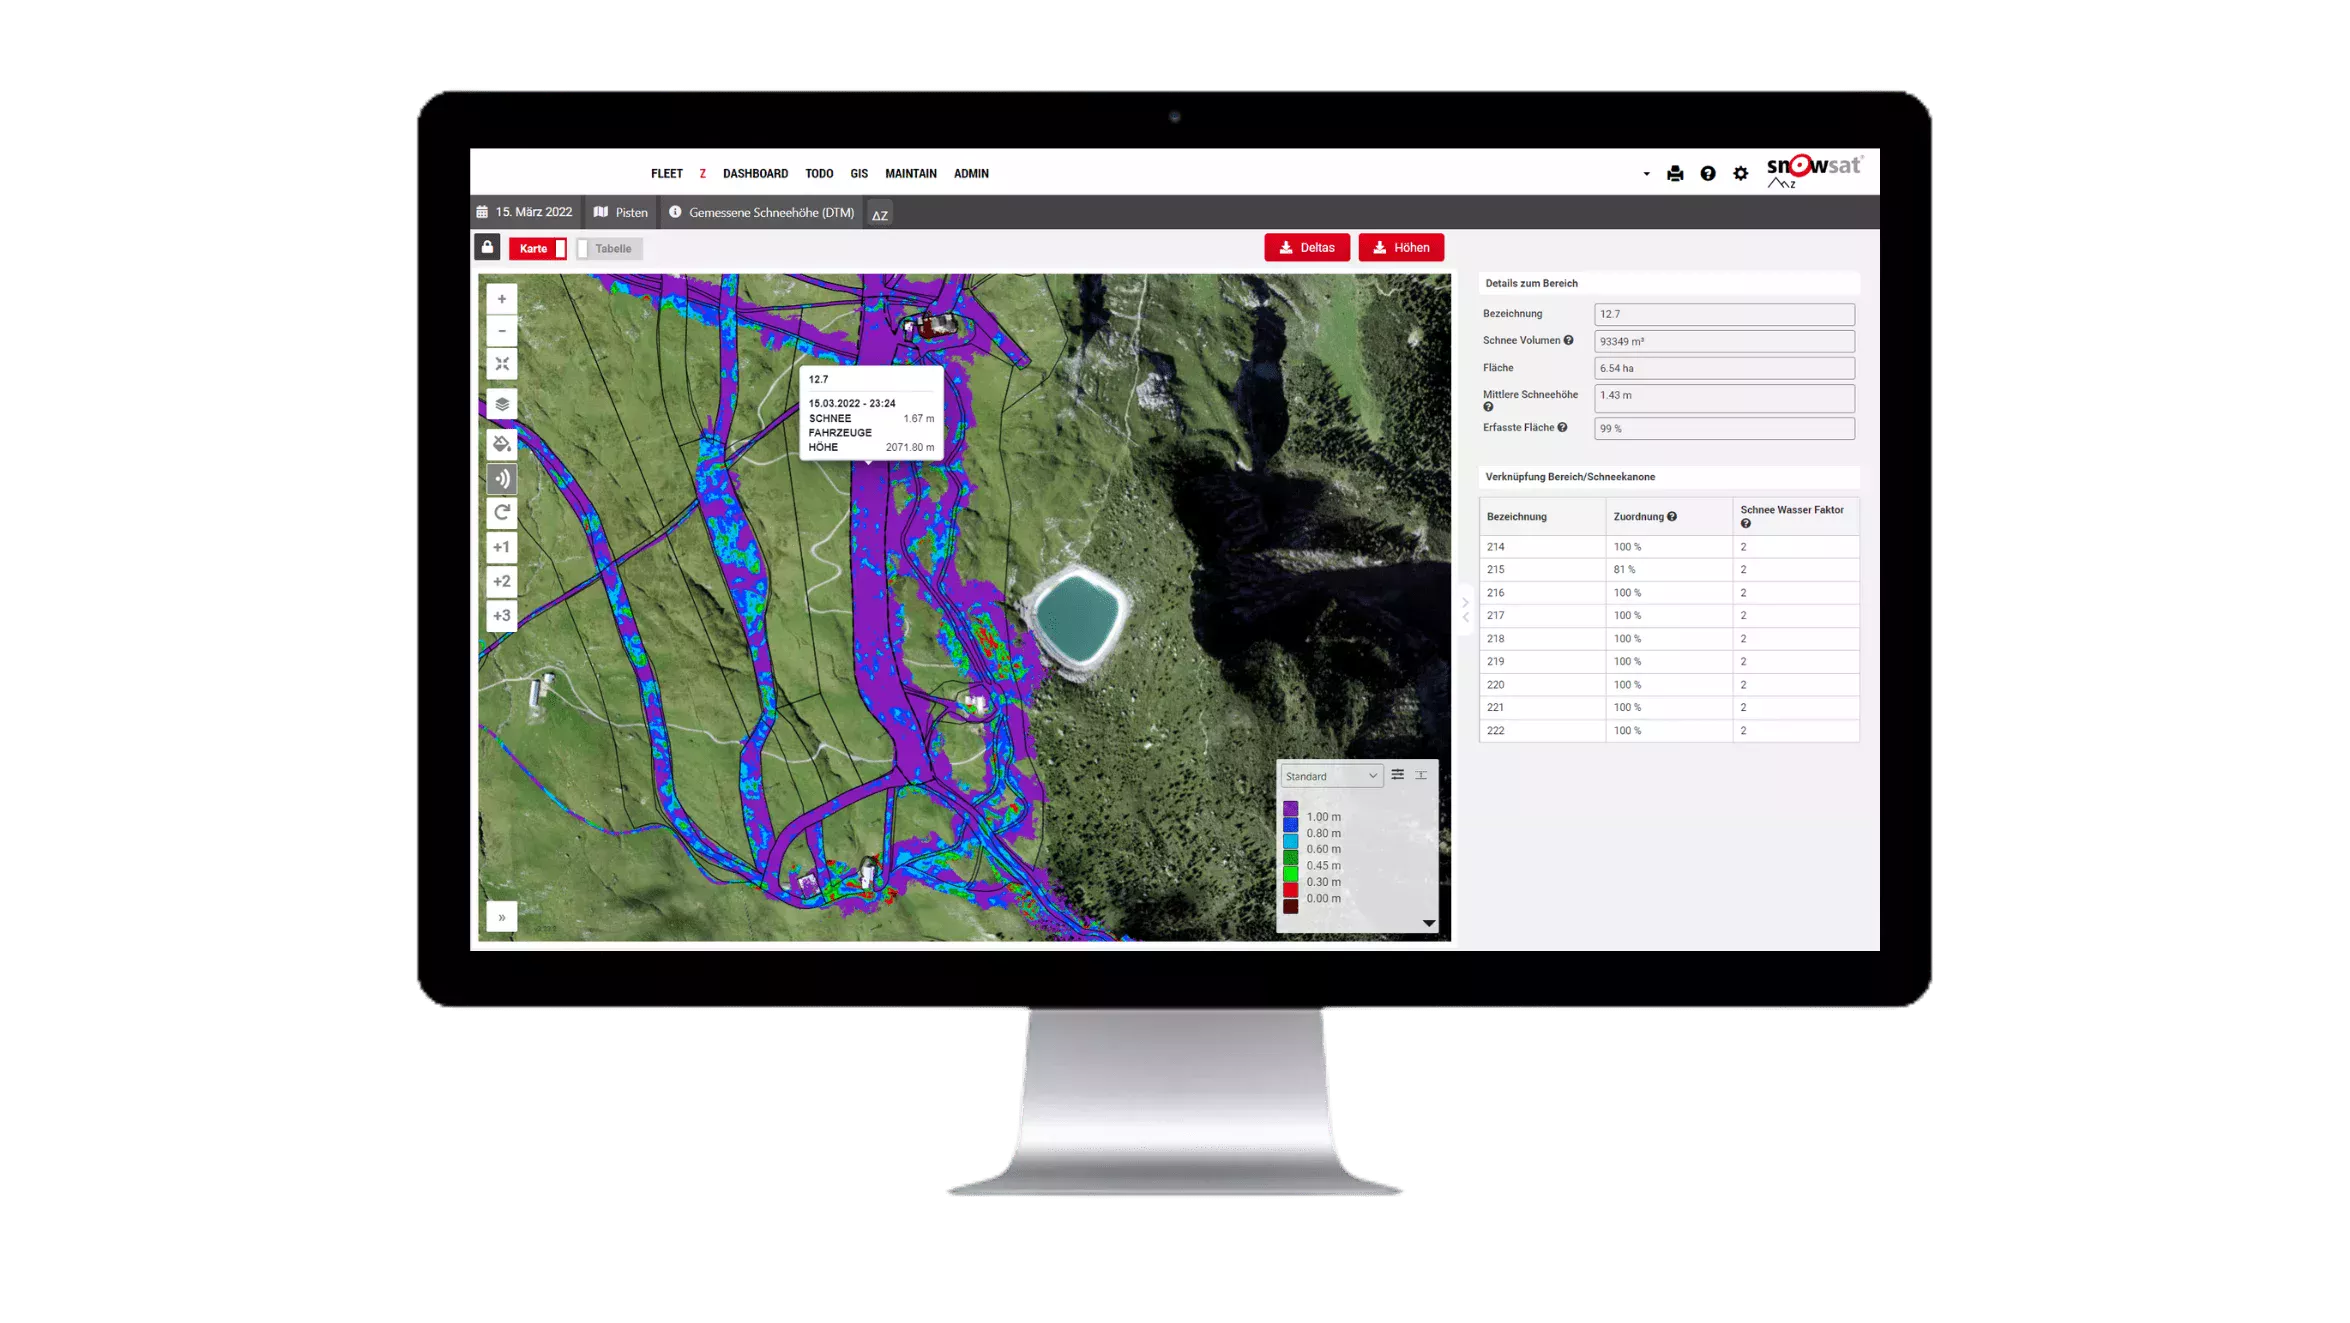Click the SNOWsat logo

click(1814, 171)
